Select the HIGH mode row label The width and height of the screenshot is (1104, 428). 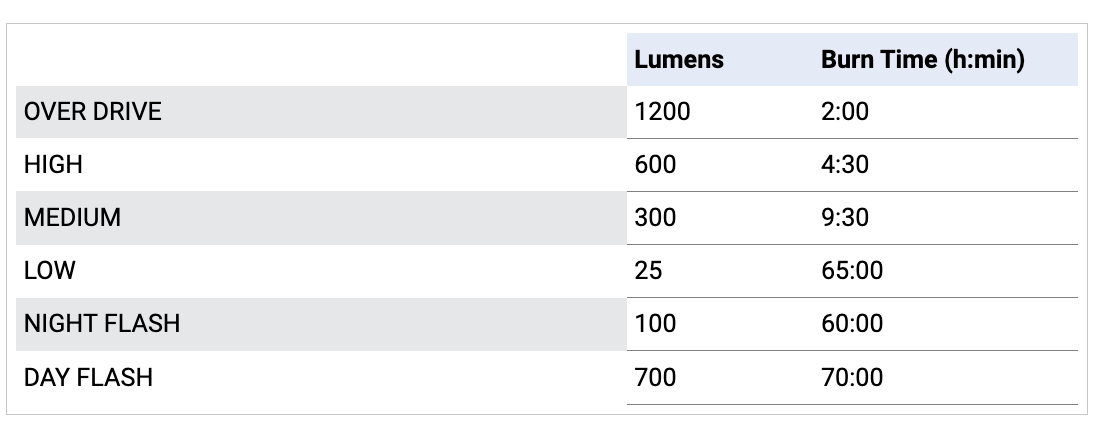54,165
